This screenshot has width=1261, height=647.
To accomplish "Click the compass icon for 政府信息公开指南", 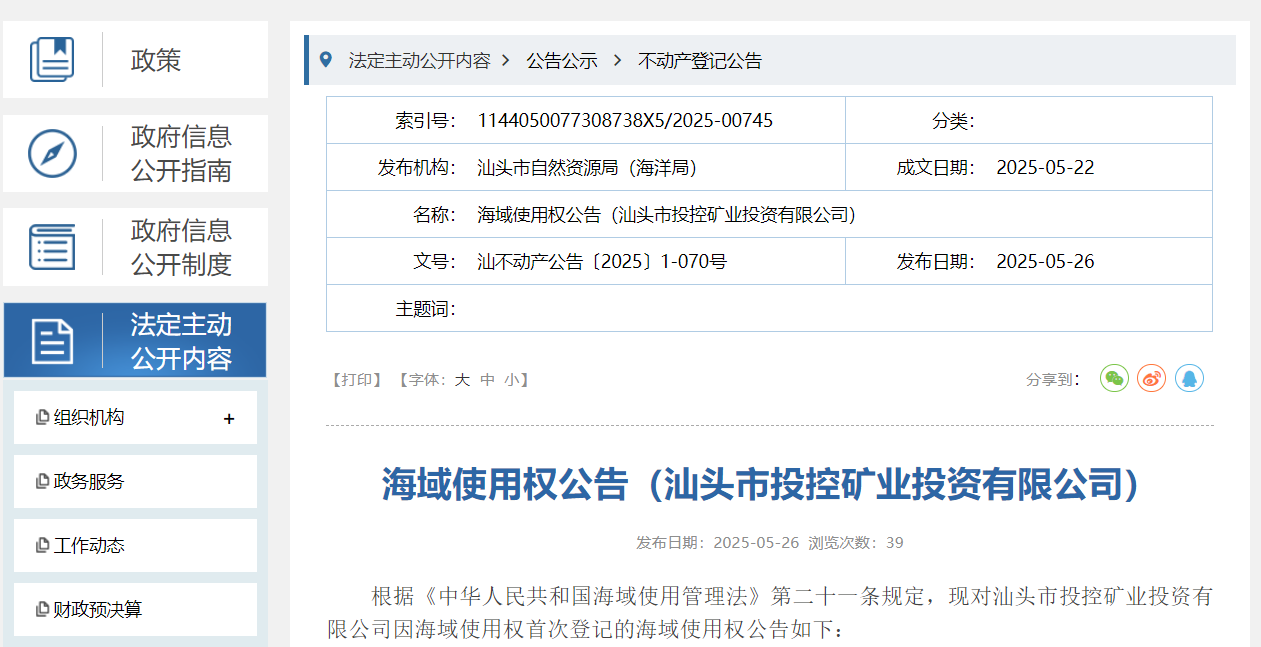I will pos(52,153).
